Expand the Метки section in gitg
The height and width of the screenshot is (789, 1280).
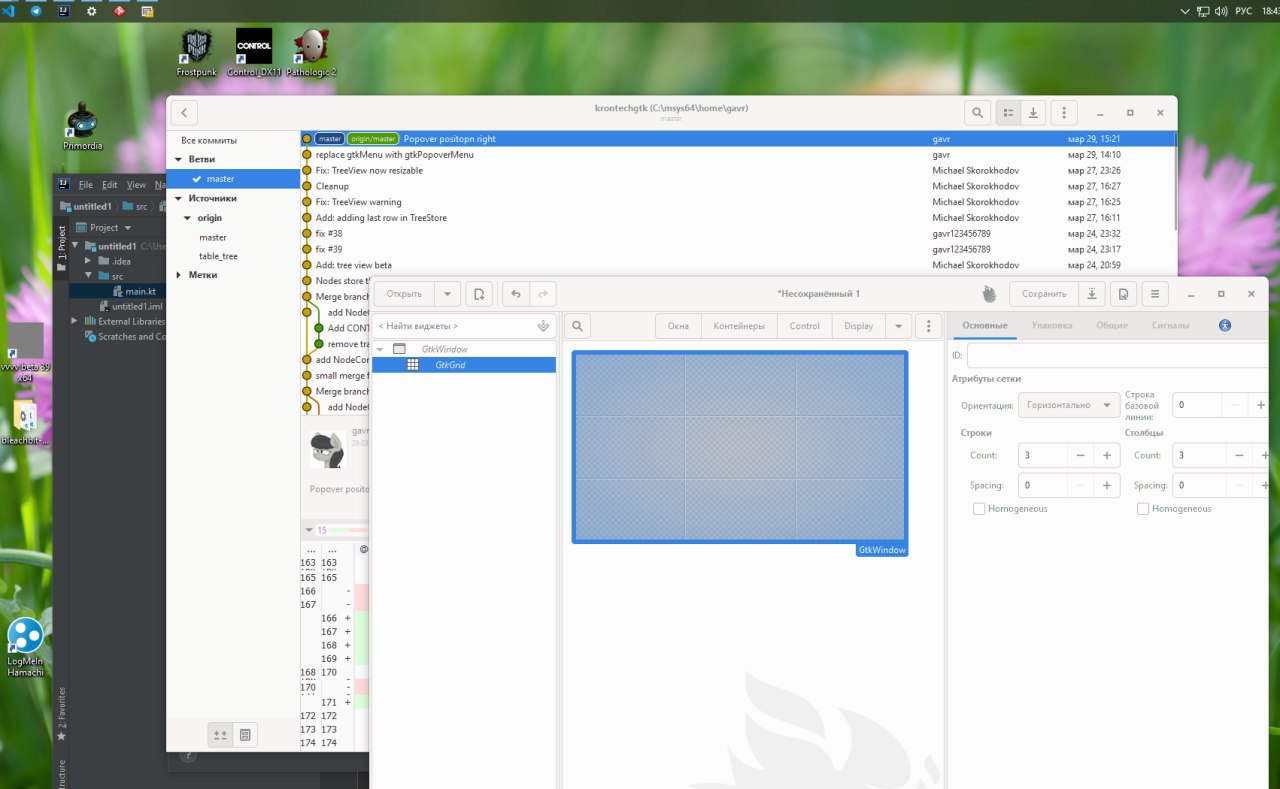(x=179, y=275)
